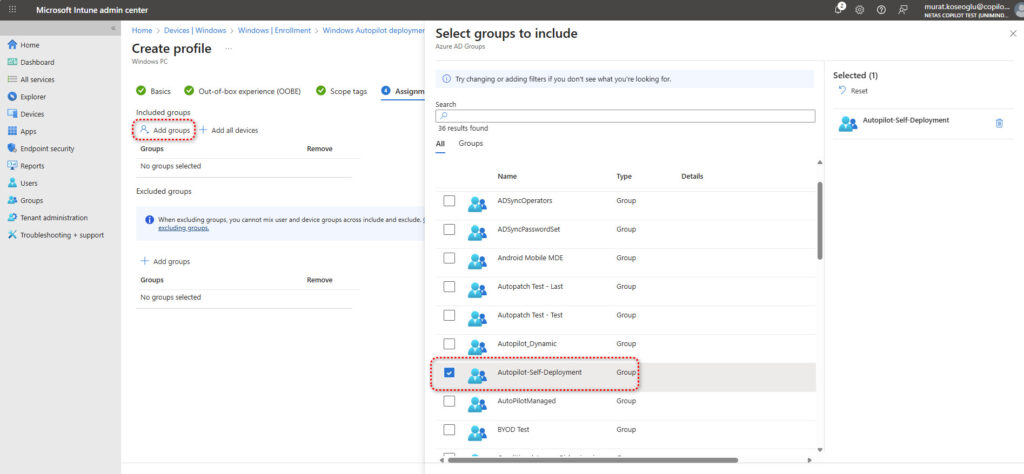Delete Autopilot-Self-Deployment from selected list
1024x474 pixels.
[998, 123]
